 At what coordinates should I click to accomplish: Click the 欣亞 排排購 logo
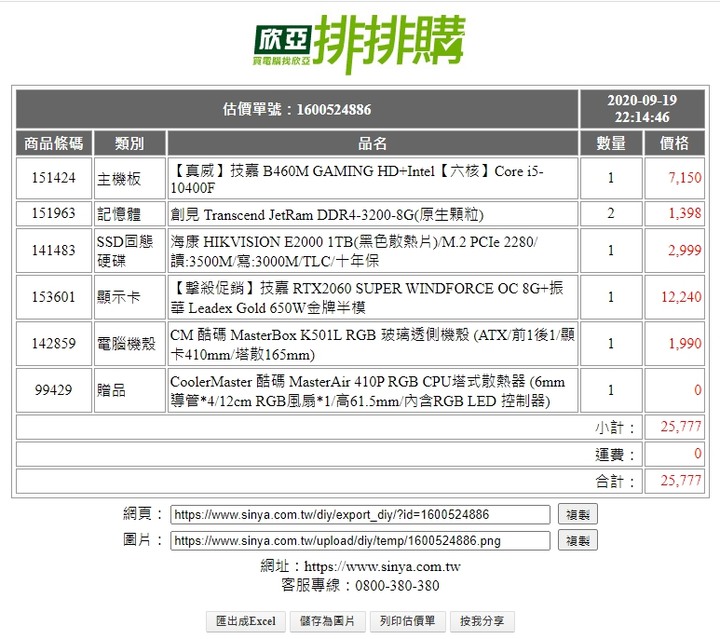(x=360, y=44)
